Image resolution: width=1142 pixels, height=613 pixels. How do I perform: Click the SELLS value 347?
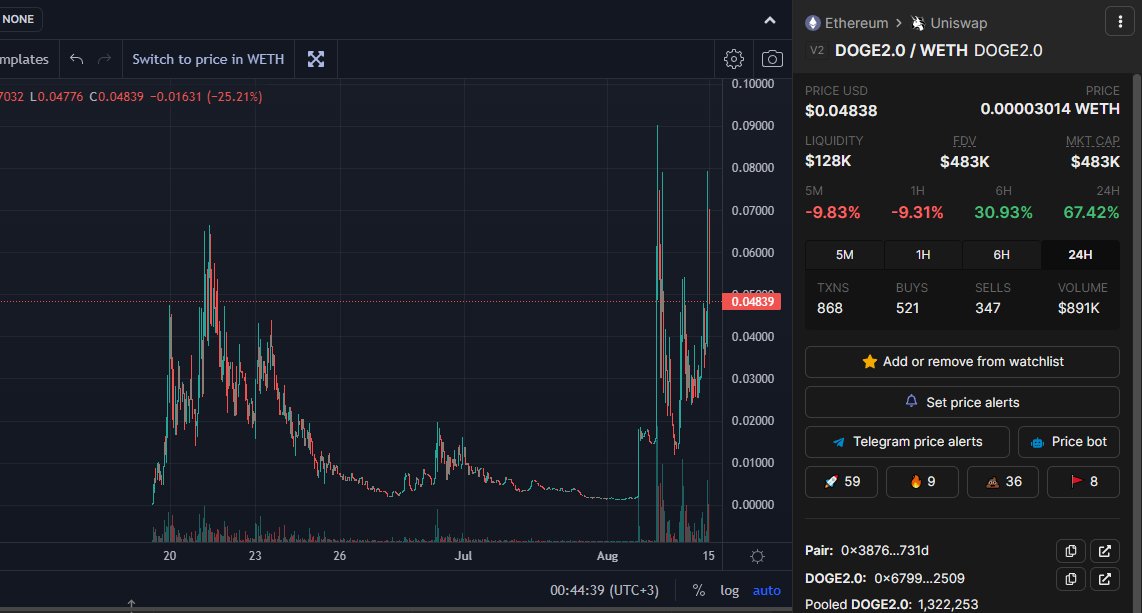988,309
